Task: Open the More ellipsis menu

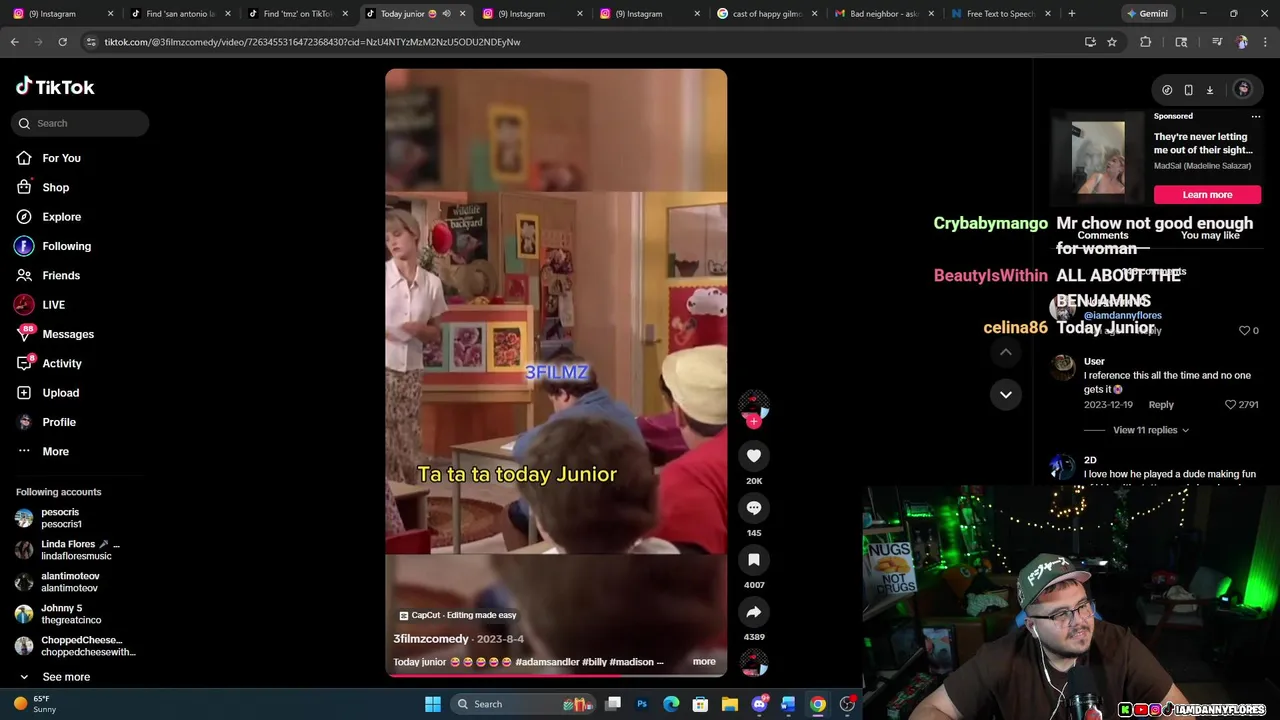Action: pyautogui.click(x=24, y=451)
